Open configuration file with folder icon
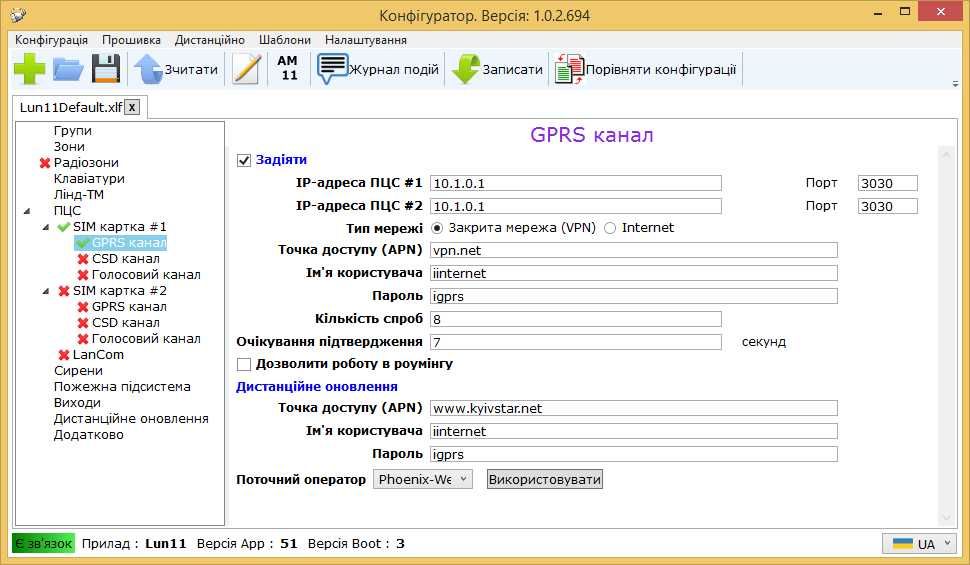Image resolution: width=970 pixels, height=565 pixels. pyautogui.click(x=68, y=69)
